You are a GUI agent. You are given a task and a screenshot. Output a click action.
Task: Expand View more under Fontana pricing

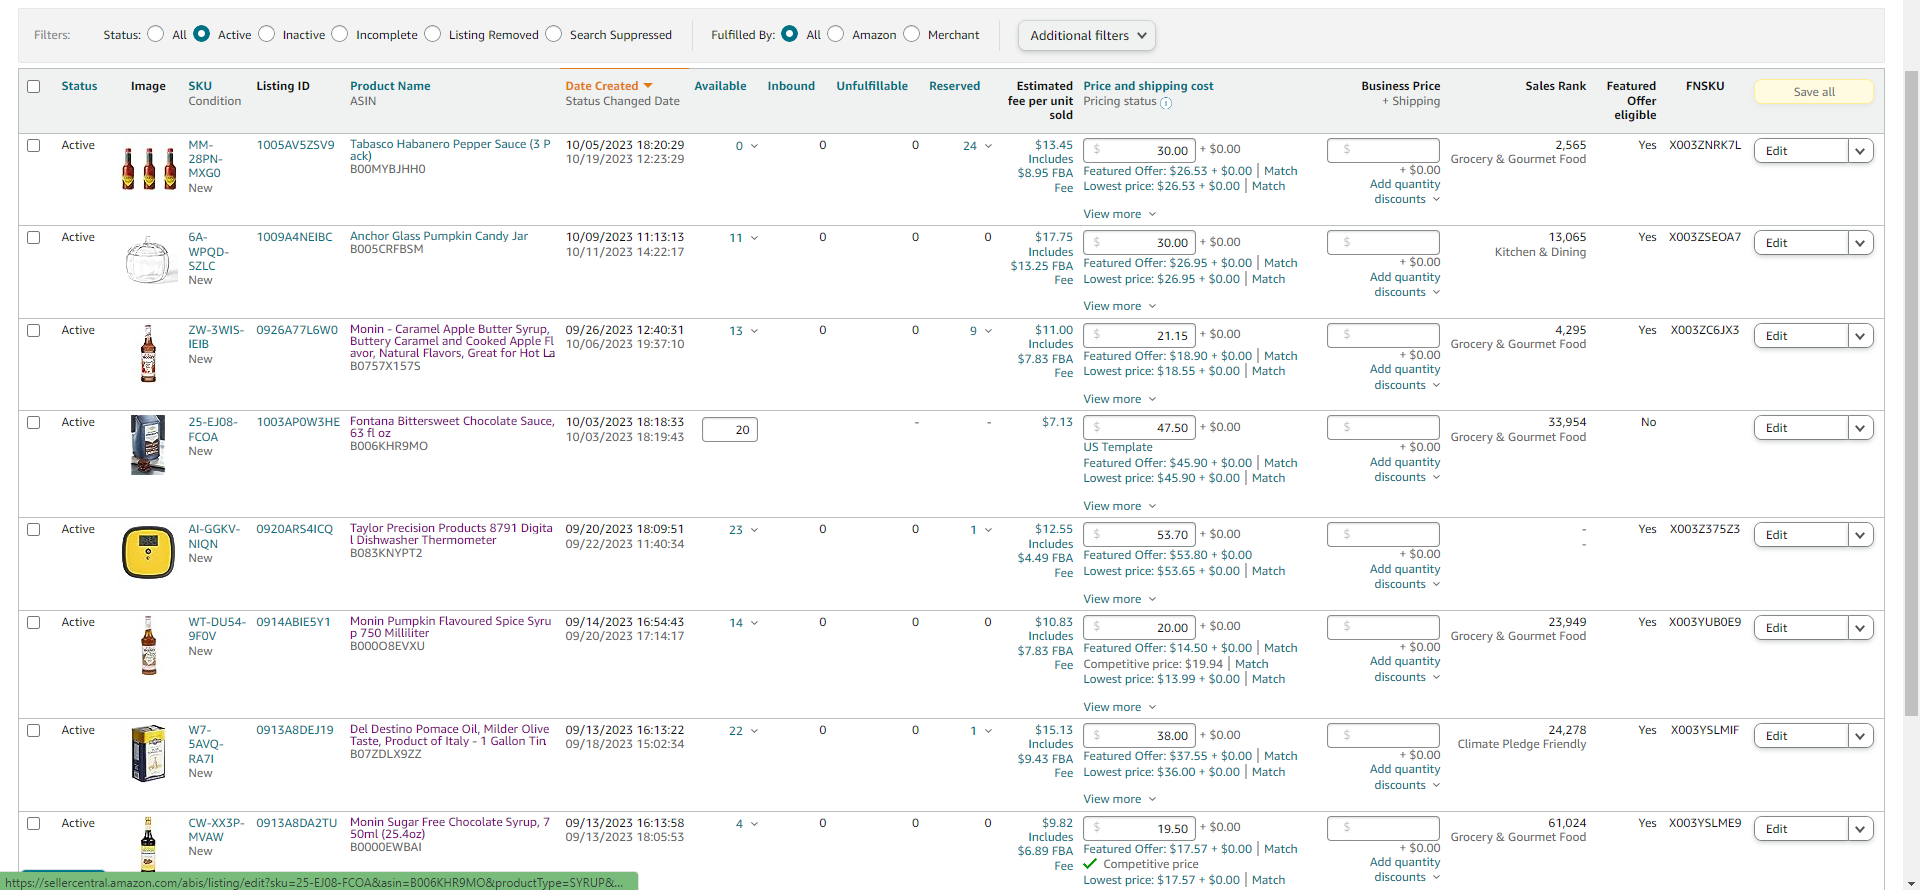1120,506
